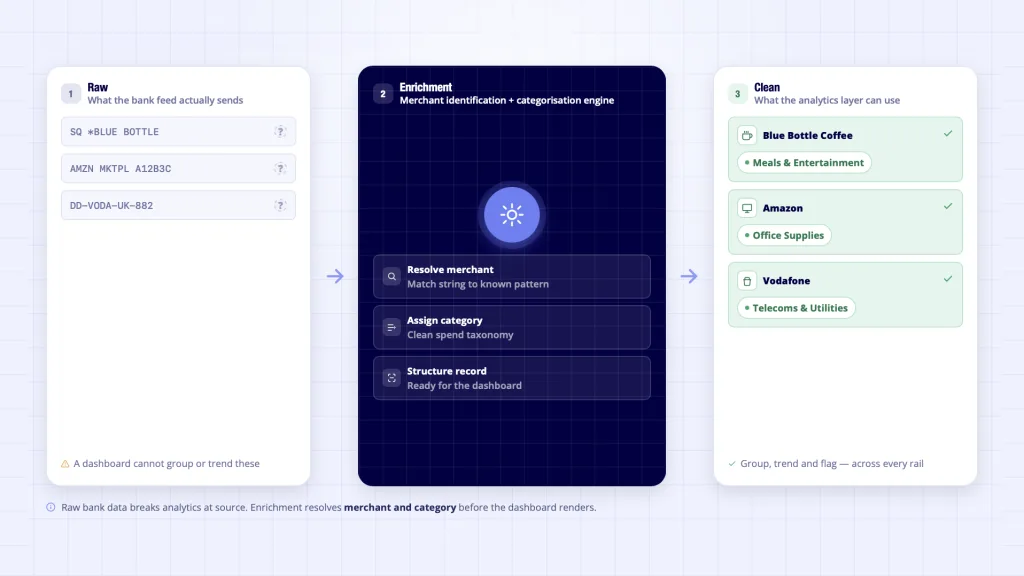Click 'What the bank feed actually sends' subtitle

(x=165, y=101)
